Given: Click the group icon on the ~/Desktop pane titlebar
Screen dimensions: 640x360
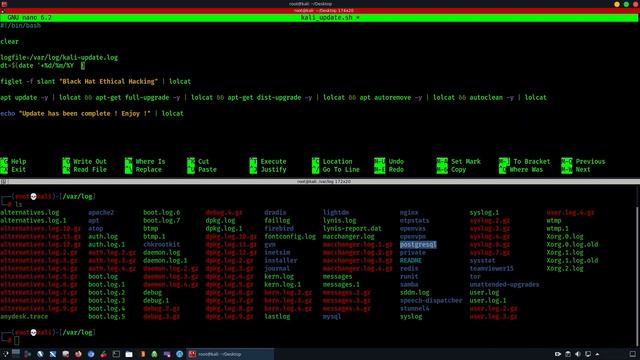Looking at the screenshot, I should [3, 10].
